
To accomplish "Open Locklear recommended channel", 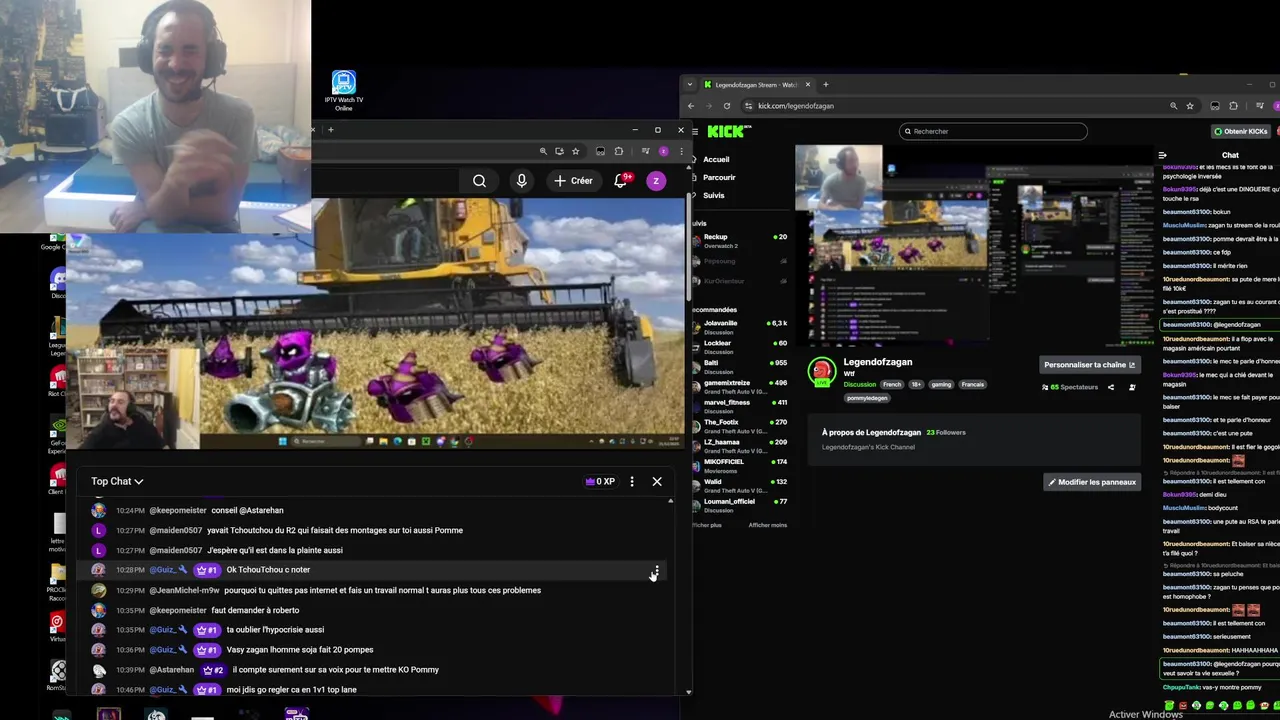I will pyautogui.click(x=740, y=347).
